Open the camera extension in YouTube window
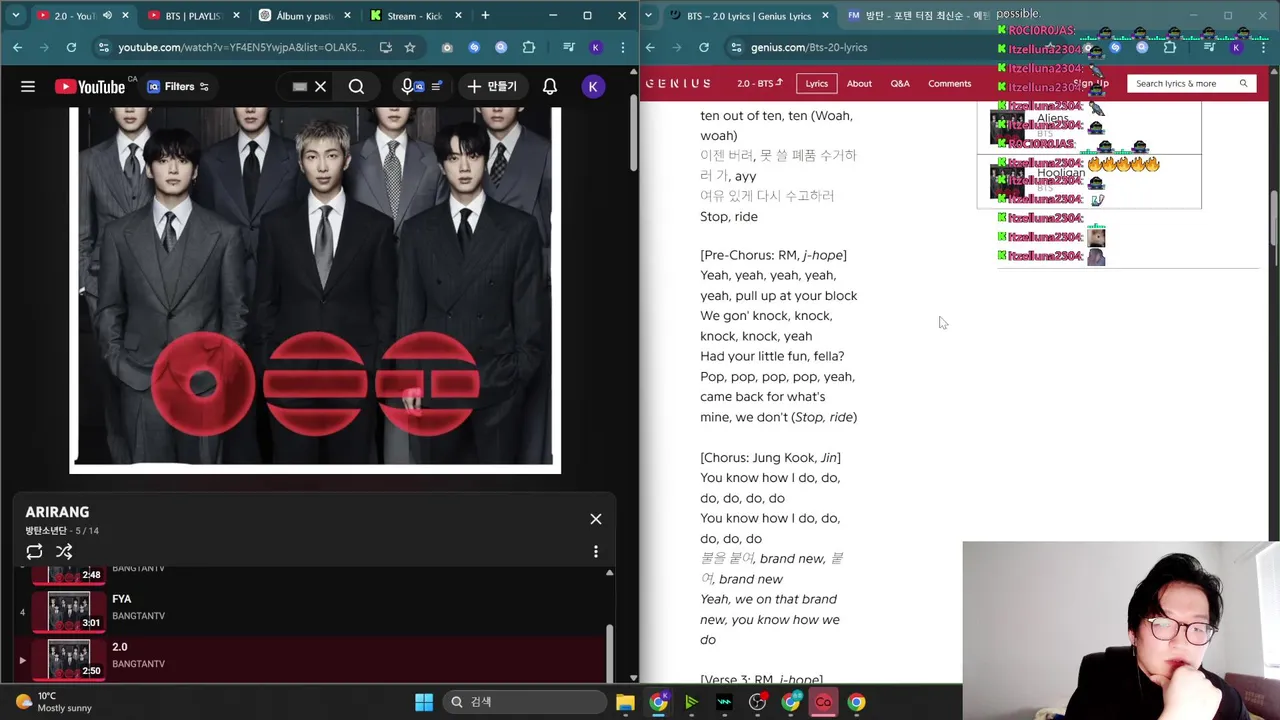 [x=447, y=47]
